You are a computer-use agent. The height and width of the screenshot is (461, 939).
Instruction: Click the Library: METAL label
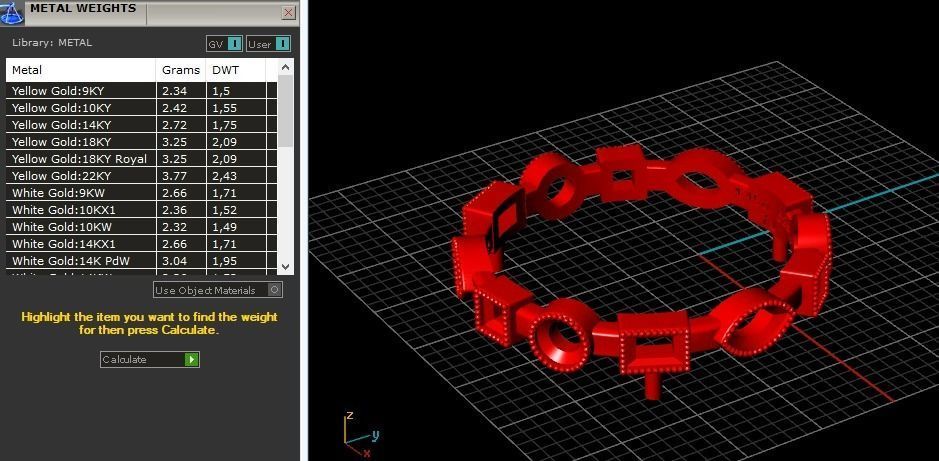52,43
